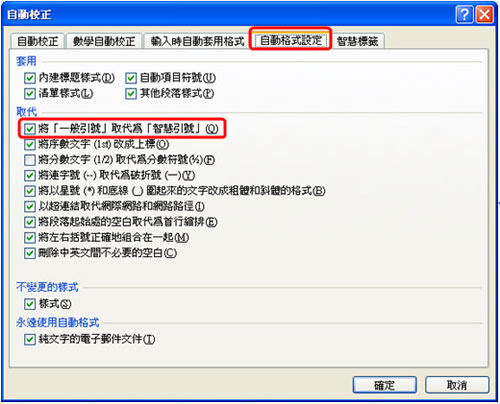Toggle 刪除中英文間不必要的空白 checkbox
Screen dimensions: 500x404
tap(30, 253)
